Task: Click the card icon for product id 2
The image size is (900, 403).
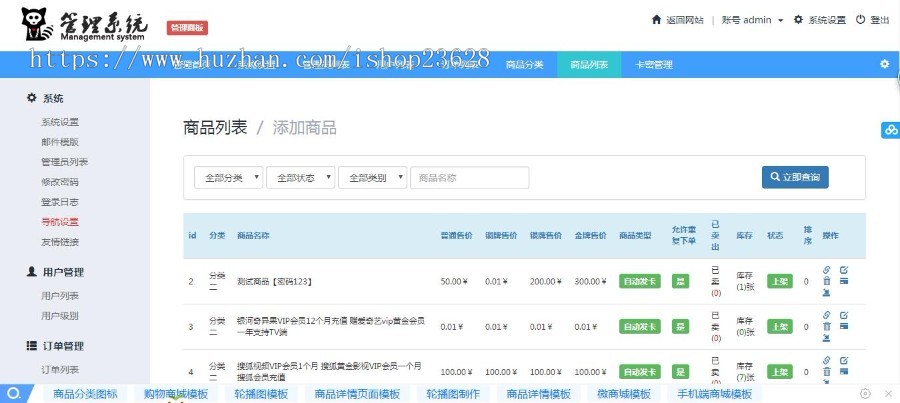Action: pyautogui.click(x=844, y=281)
